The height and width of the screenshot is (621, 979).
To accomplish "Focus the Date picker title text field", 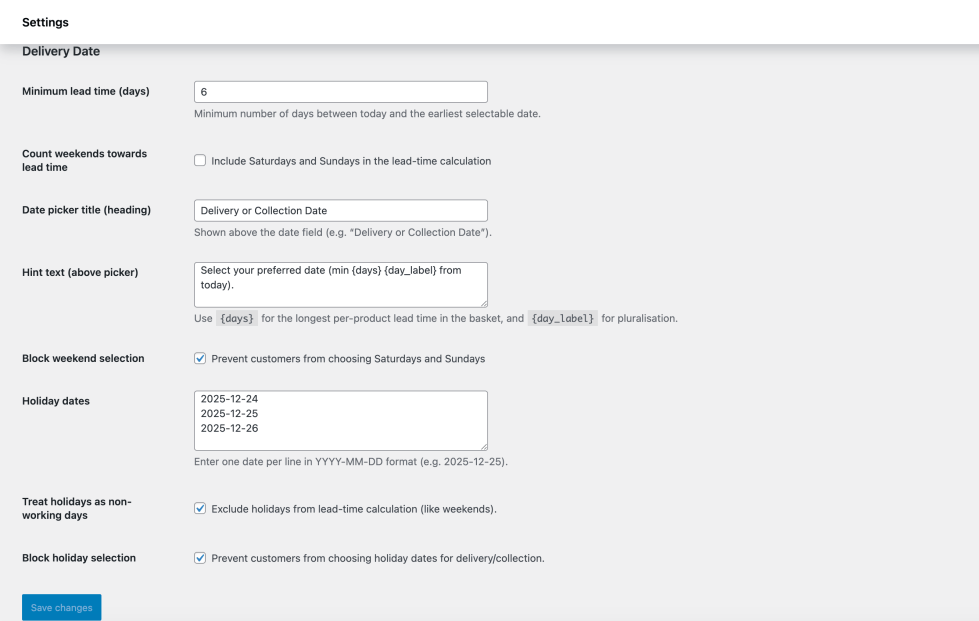I will pyautogui.click(x=340, y=211).
